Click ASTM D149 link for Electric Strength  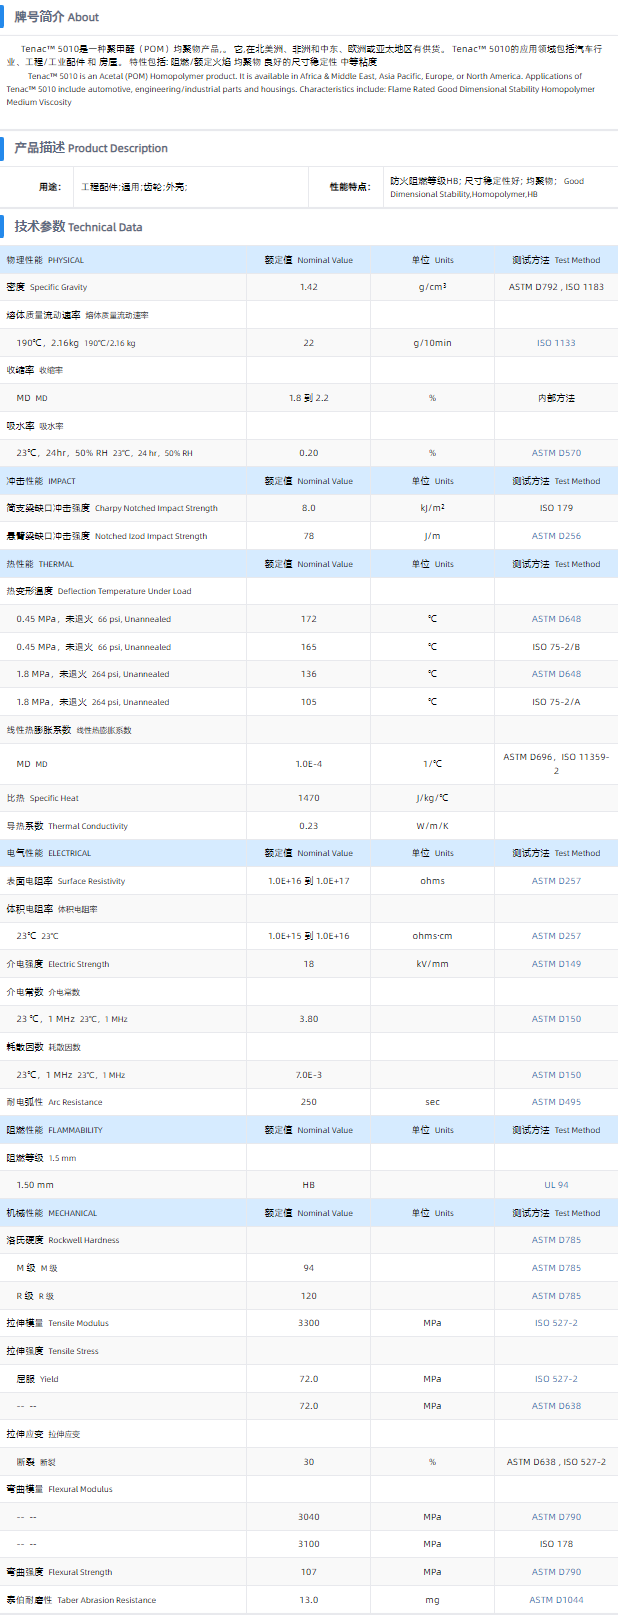556,964
